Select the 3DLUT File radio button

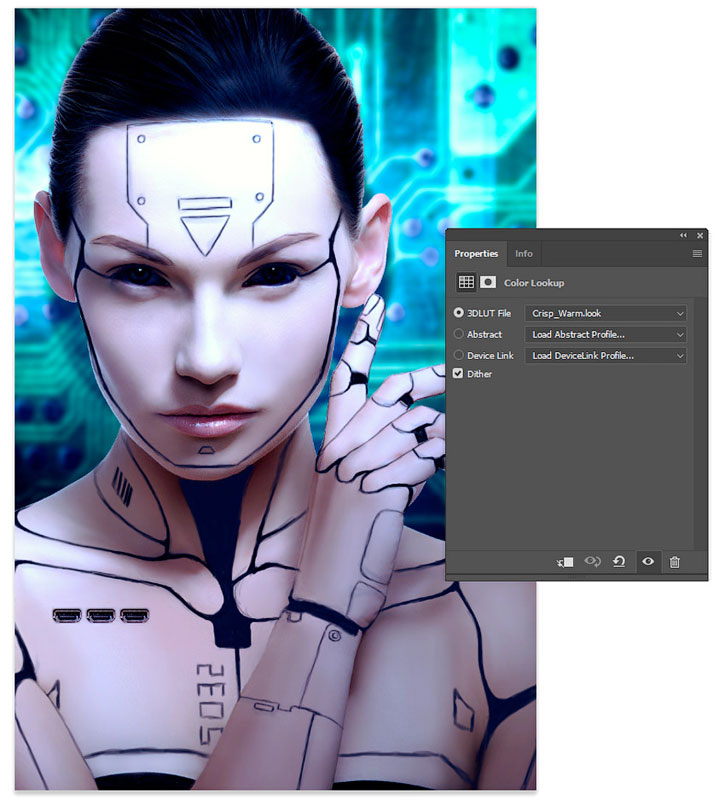click(459, 313)
